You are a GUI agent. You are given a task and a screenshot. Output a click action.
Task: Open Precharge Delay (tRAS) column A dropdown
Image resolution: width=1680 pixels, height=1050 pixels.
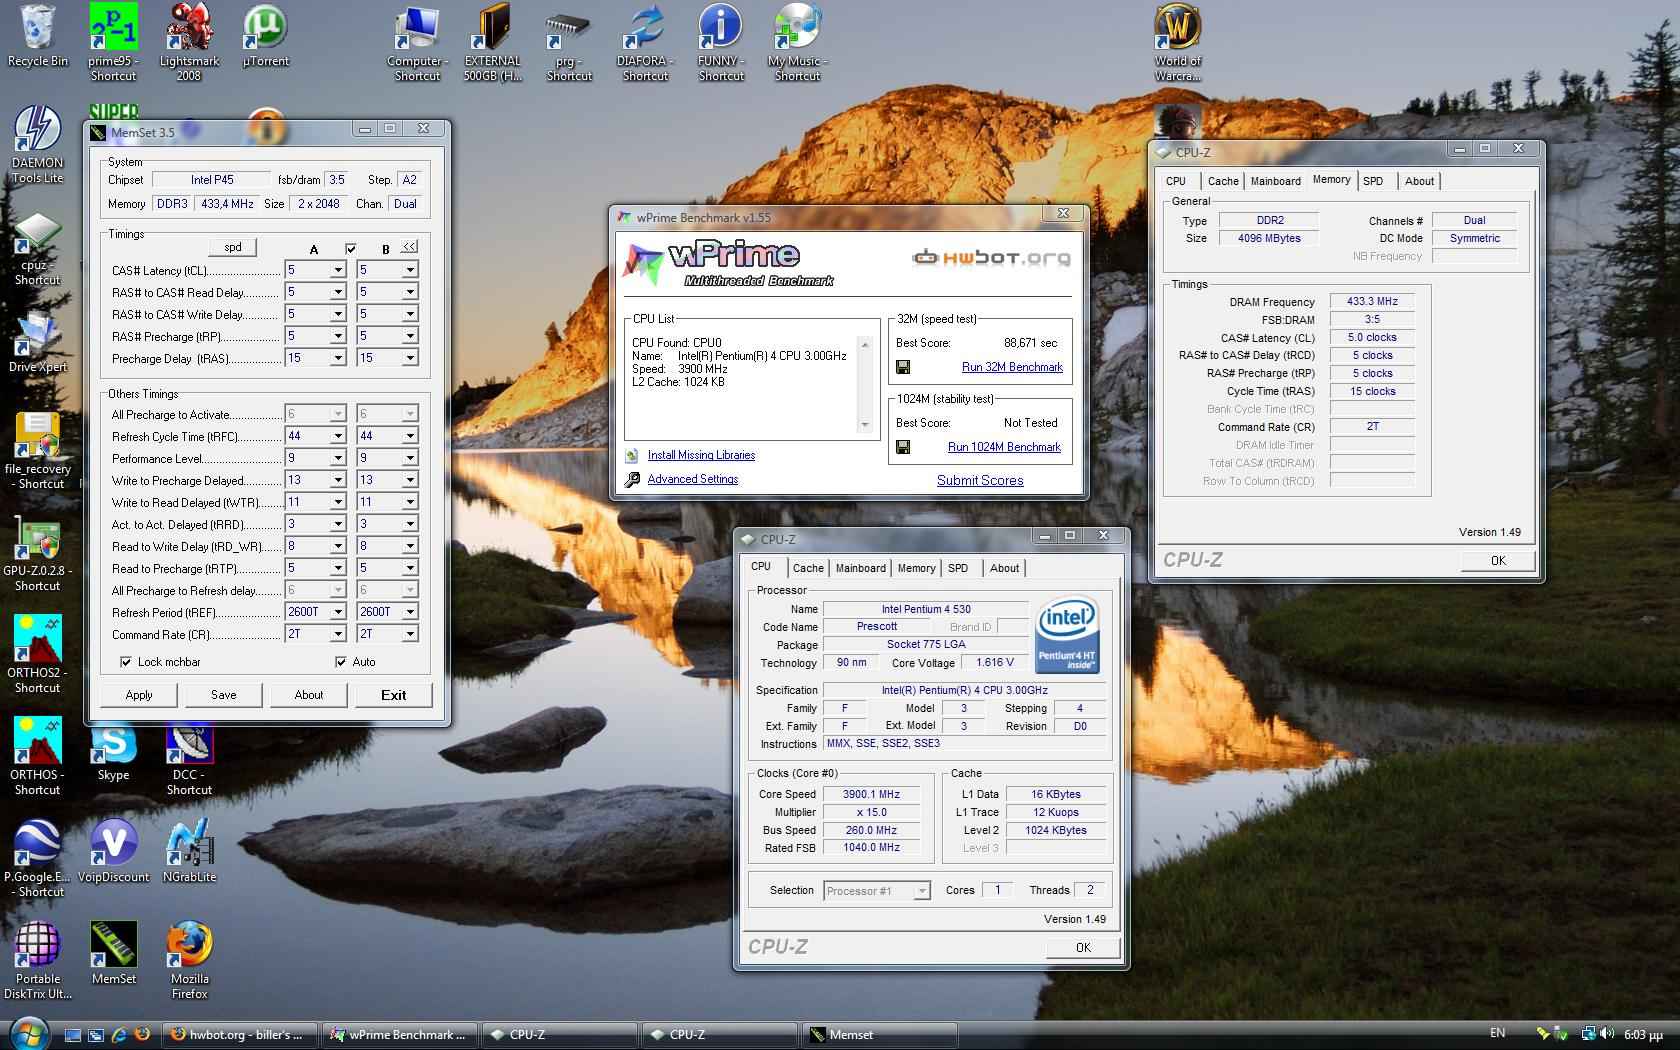click(338, 358)
